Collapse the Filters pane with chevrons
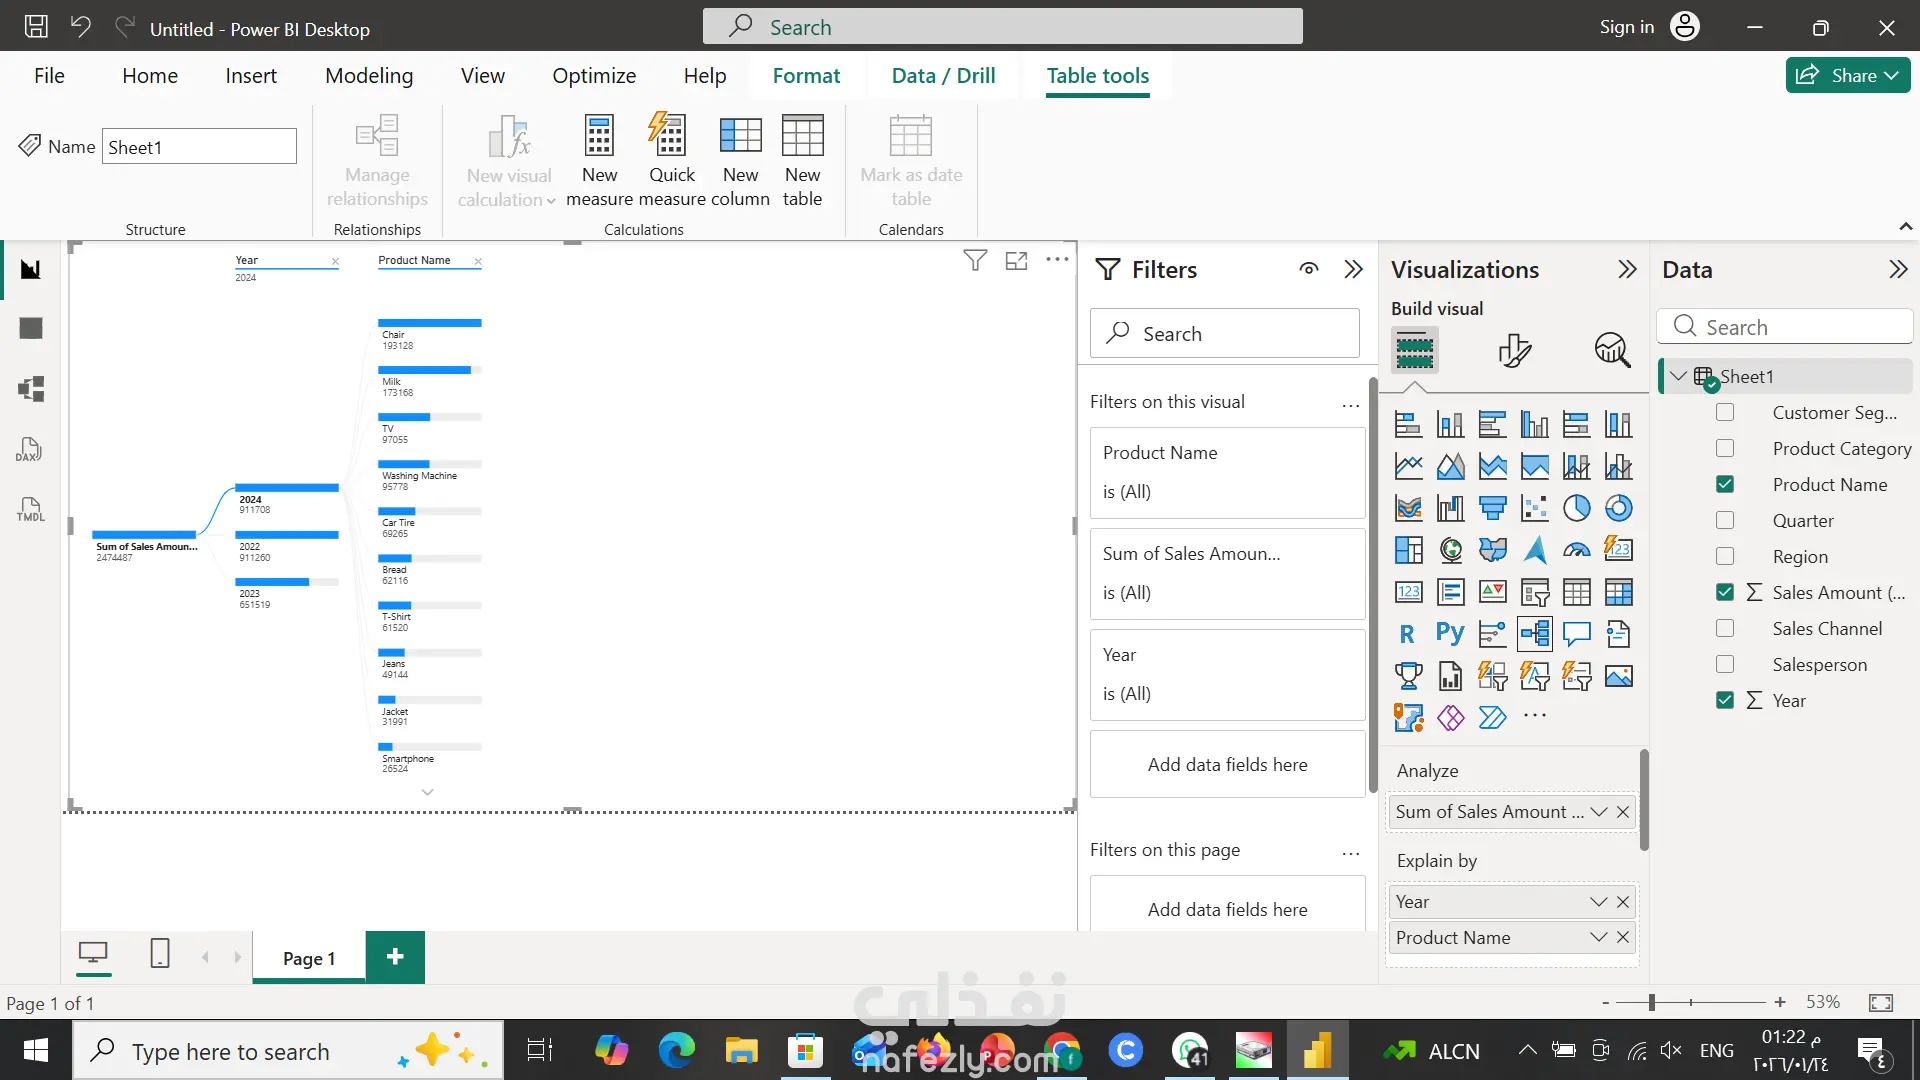 (1353, 269)
